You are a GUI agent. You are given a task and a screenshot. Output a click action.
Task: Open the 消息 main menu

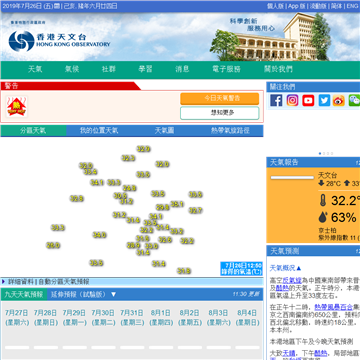tap(182, 69)
